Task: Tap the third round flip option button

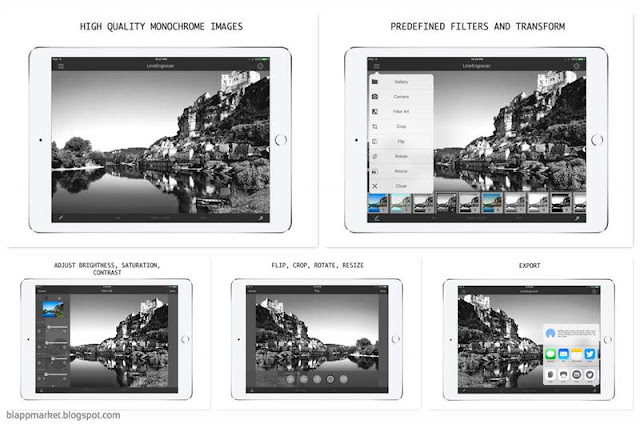Action: coord(317,379)
